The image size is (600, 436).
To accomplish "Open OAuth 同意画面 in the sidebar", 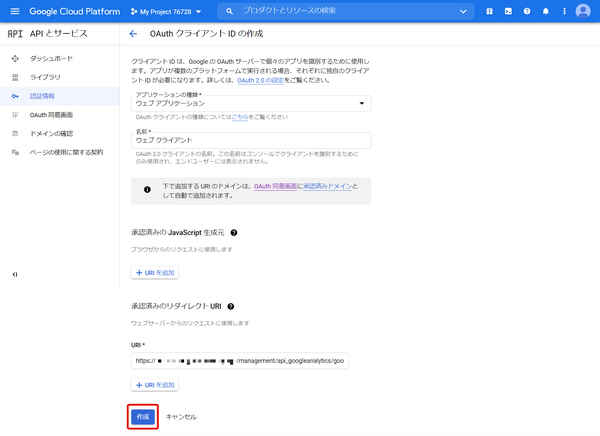I will click(x=51, y=115).
